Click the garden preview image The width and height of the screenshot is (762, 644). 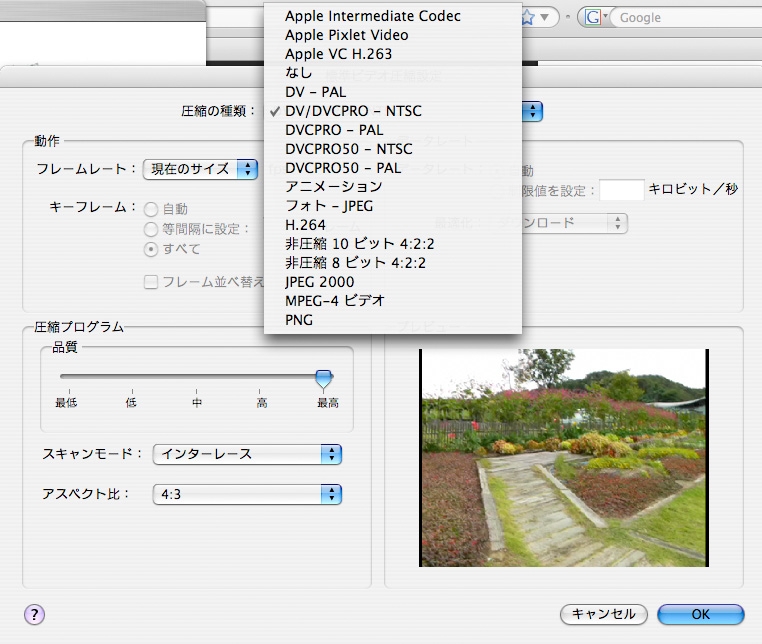[x=563, y=458]
